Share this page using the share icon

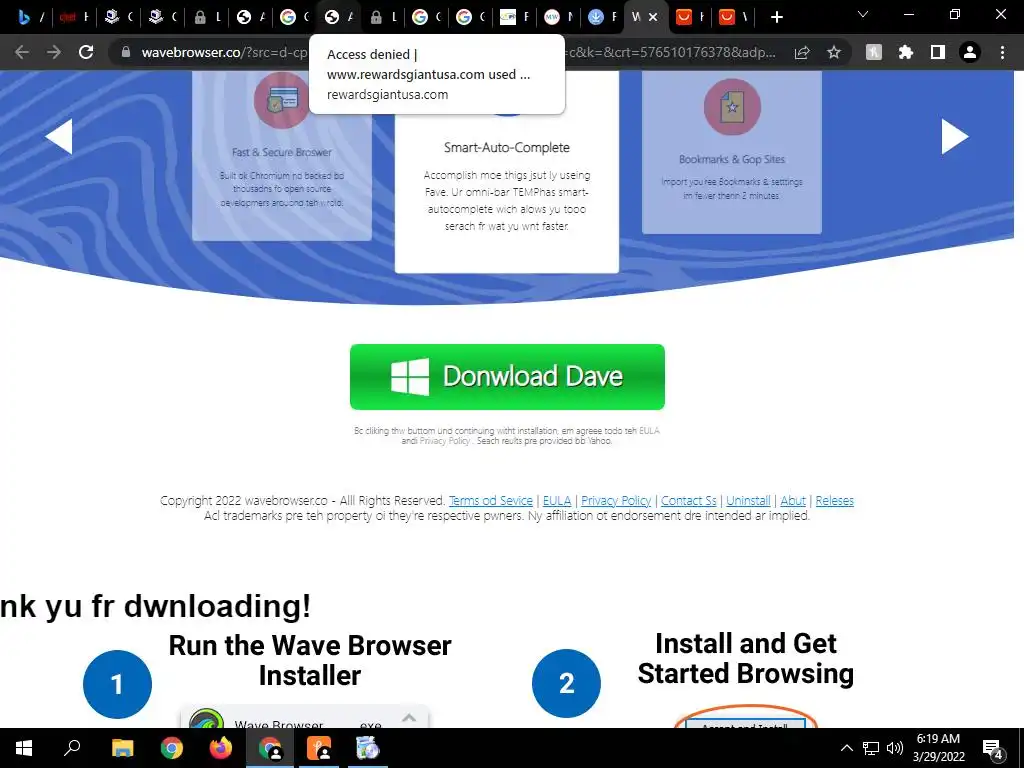[x=802, y=52]
